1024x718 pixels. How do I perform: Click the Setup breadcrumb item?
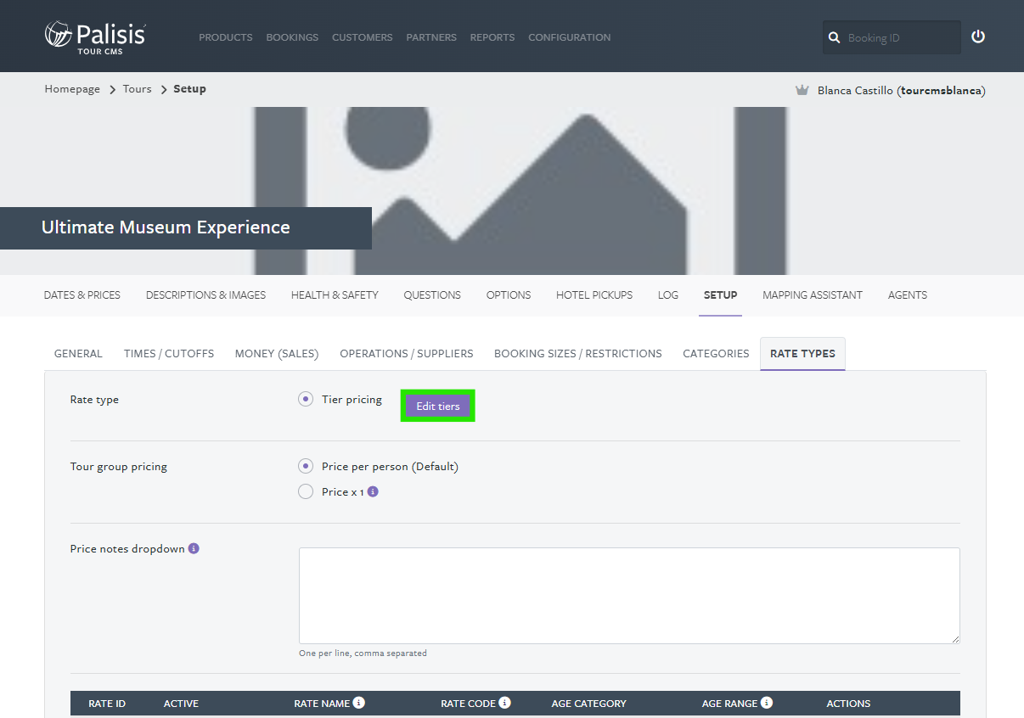(x=189, y=89)
